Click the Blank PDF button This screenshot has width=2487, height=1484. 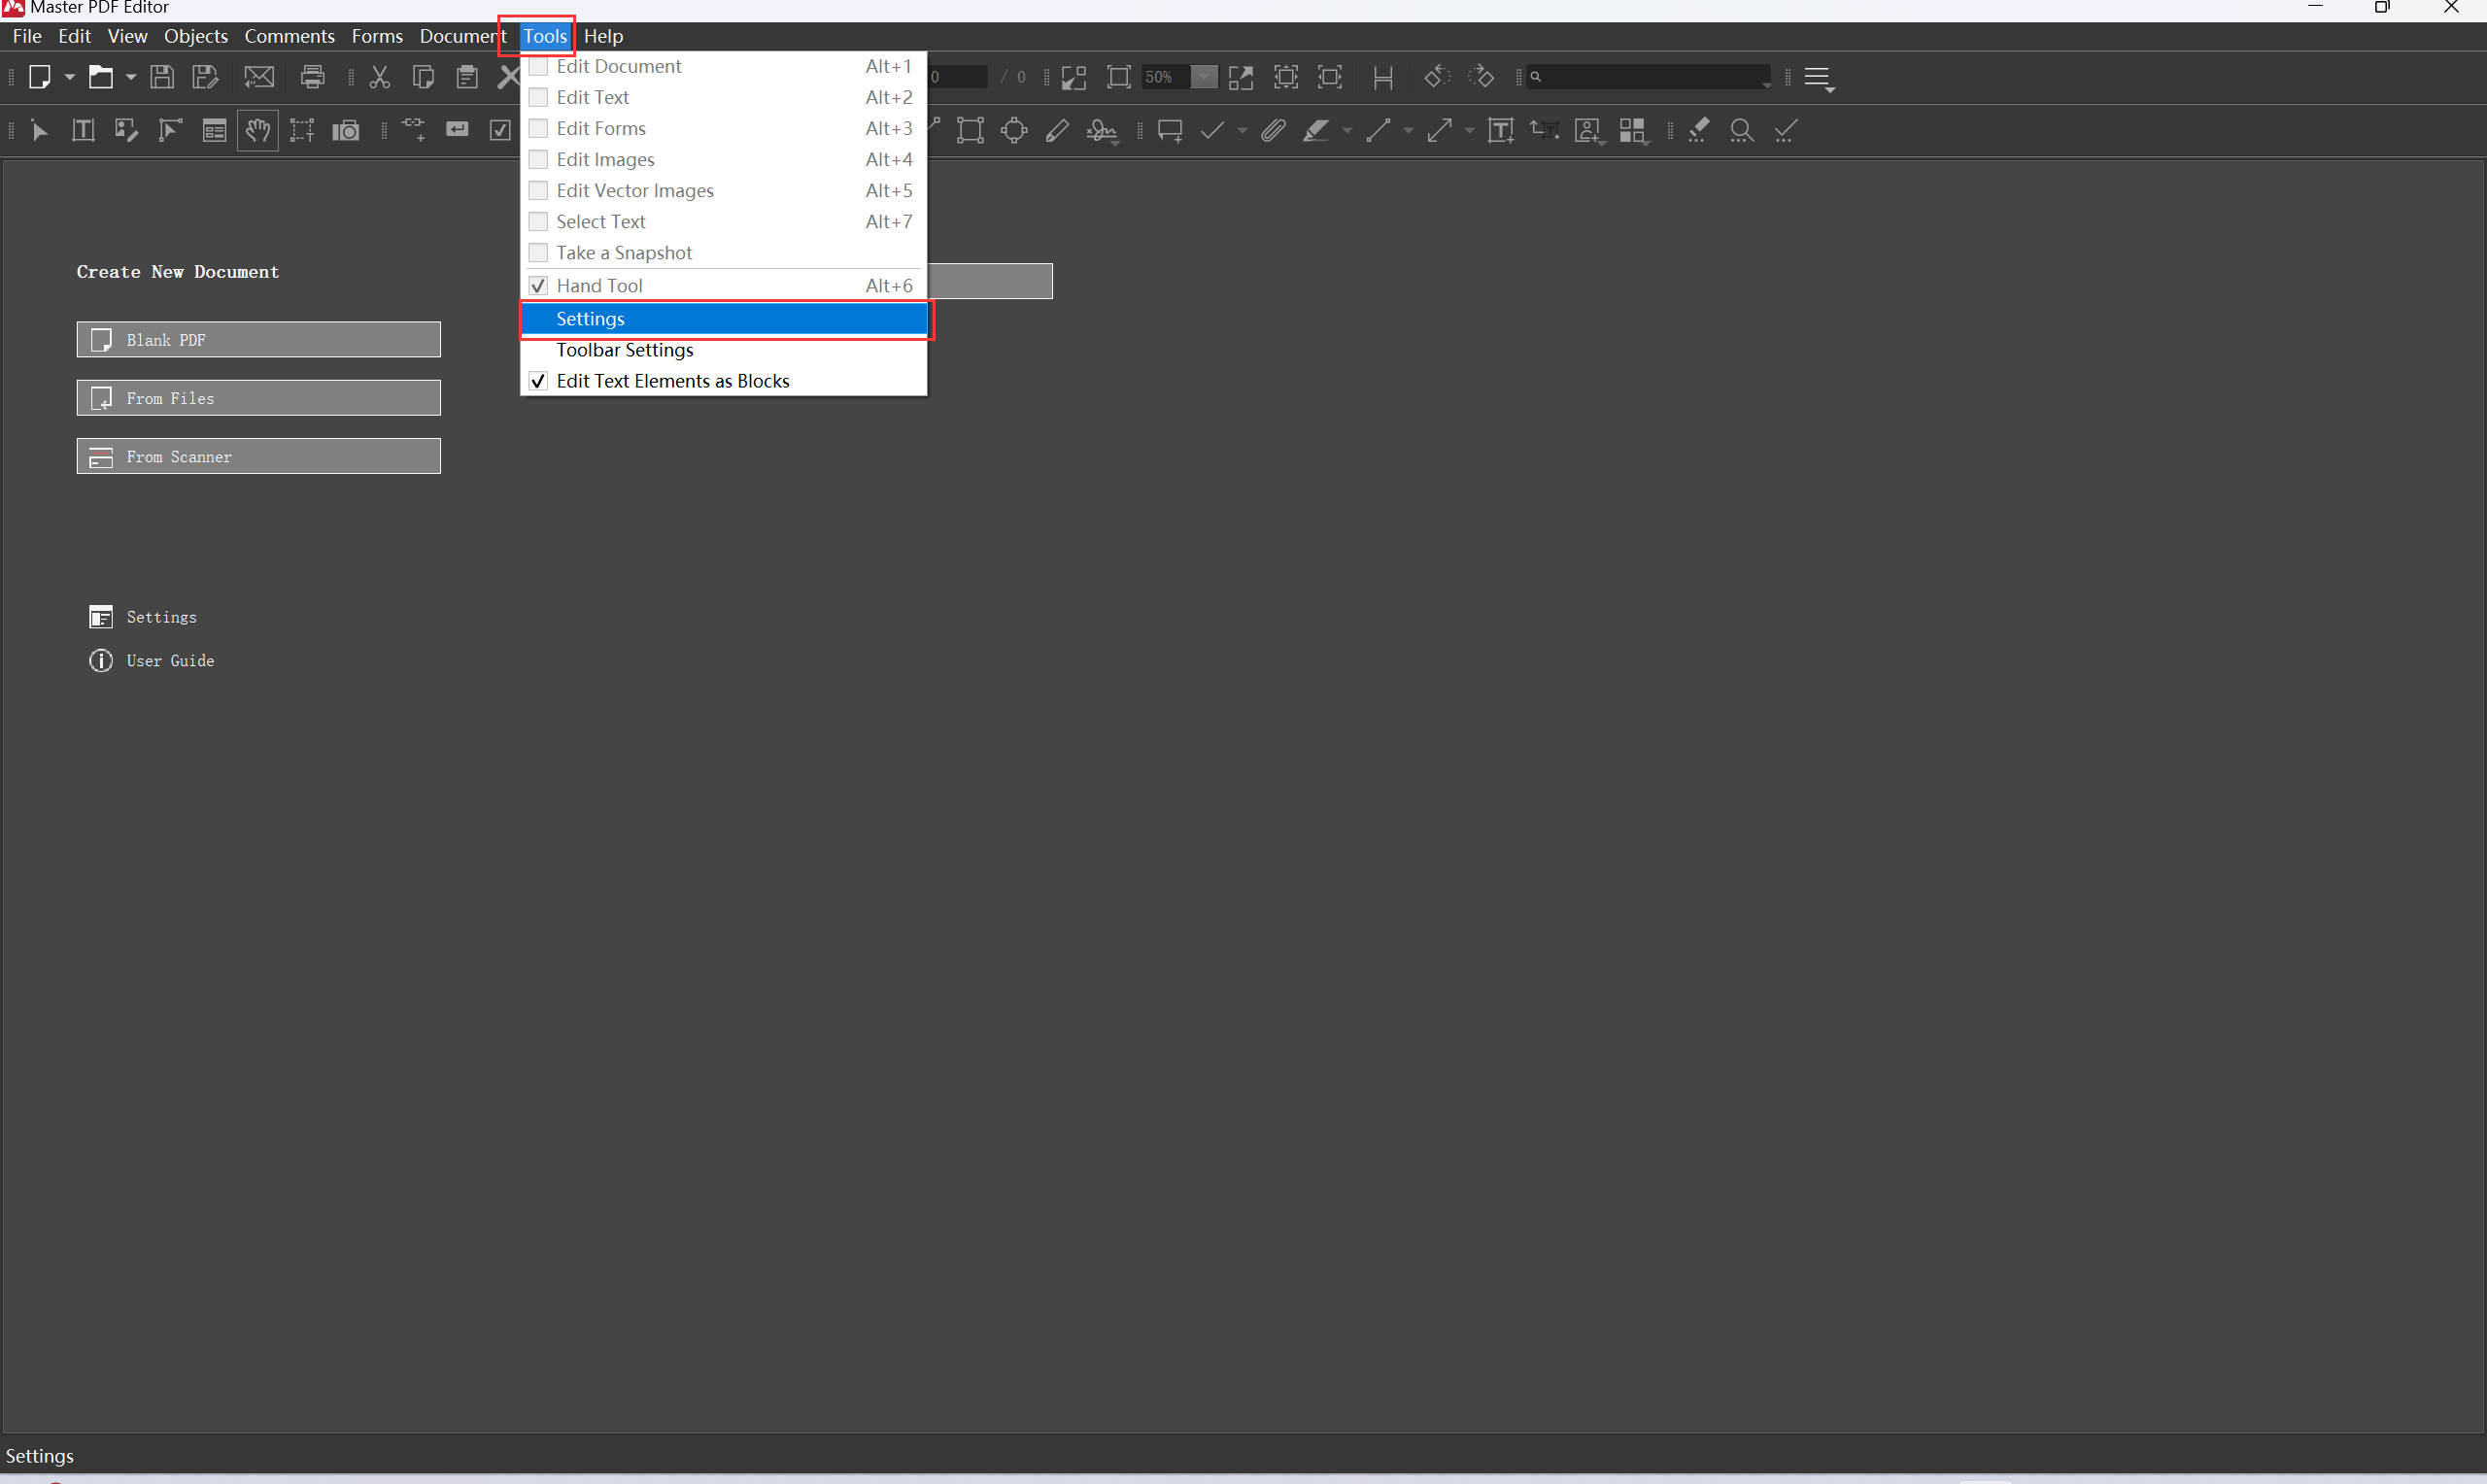pos(258,340)
